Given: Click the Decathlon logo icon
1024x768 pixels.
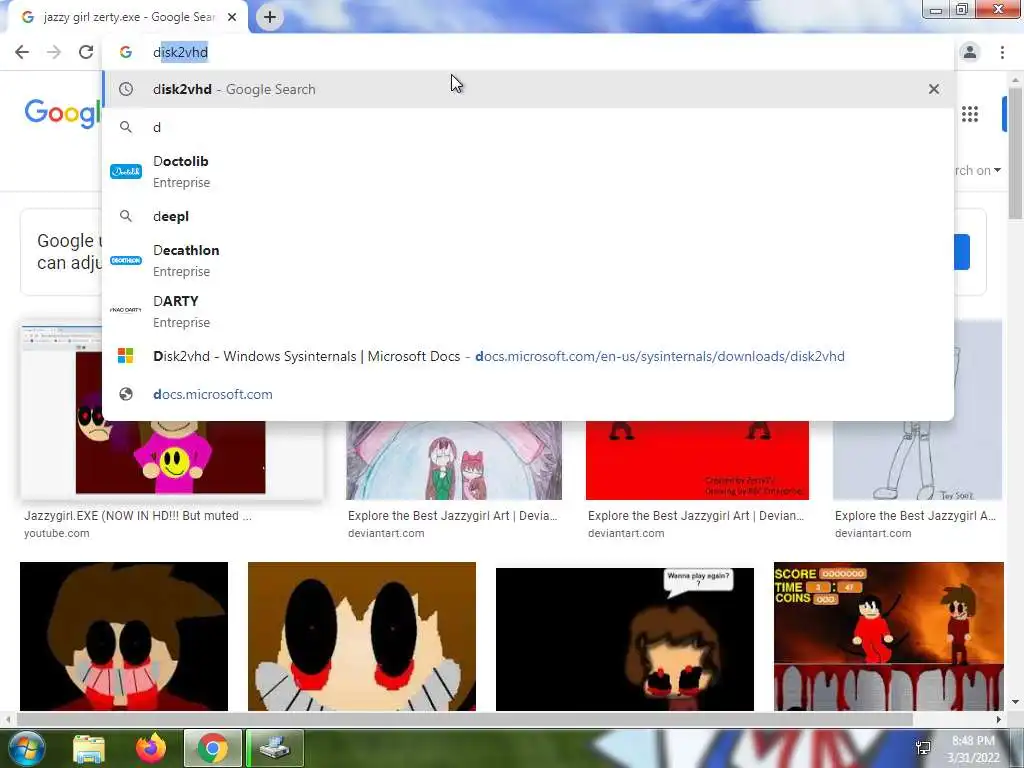Looking at the screenshot, I should point(126,261).
